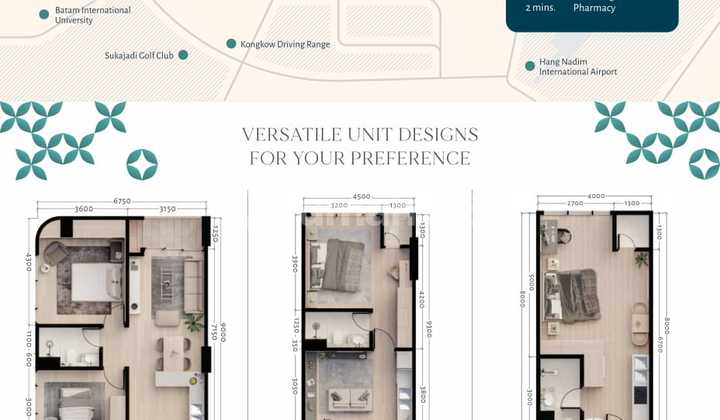Select the Sukajadi Golf Club map pin

183,55
